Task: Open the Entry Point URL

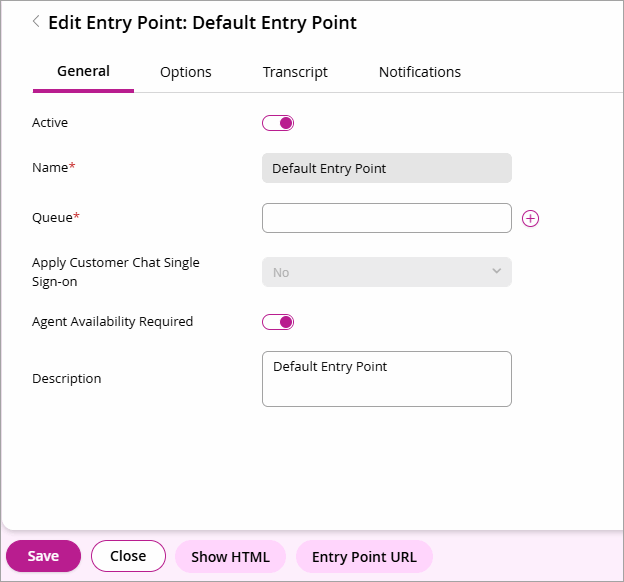Action: click(364, 557)
